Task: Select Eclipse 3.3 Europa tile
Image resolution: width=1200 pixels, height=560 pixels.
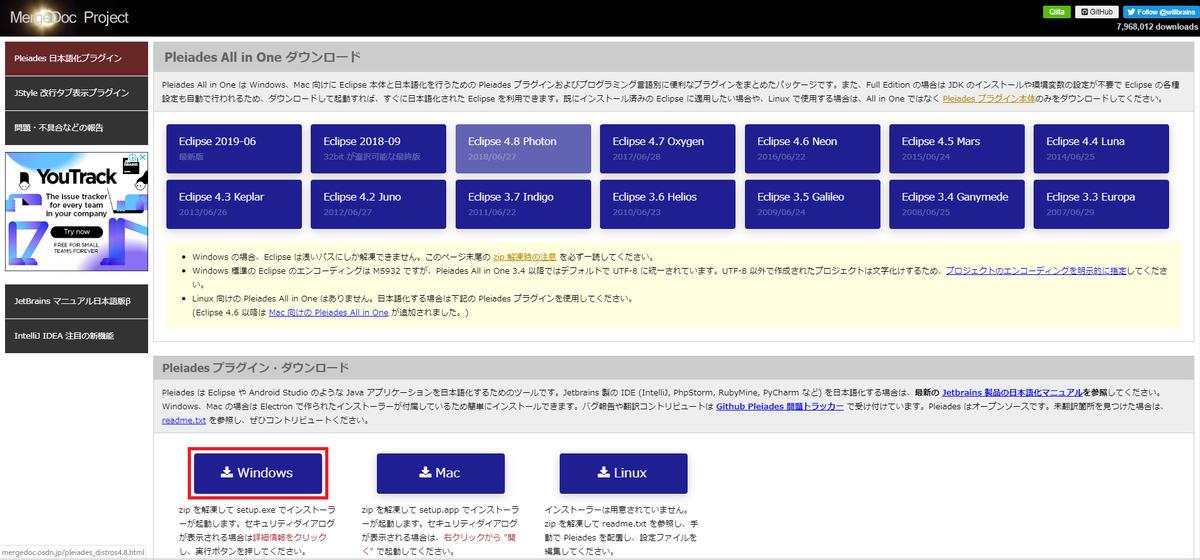Action: coord(1101,204)
